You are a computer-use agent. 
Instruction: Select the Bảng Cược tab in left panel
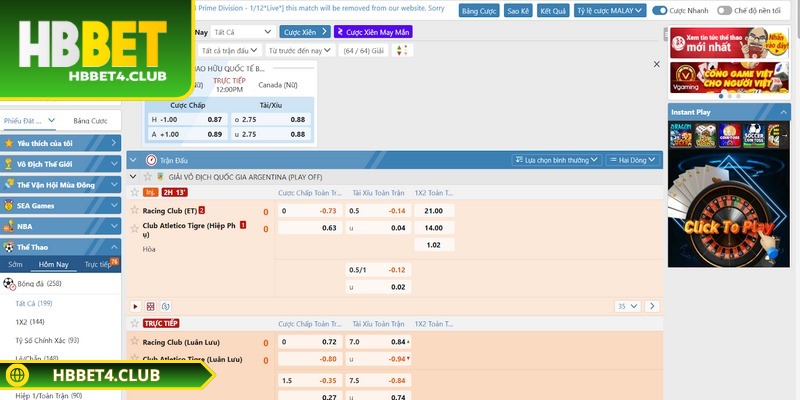pyautogui.click(x=90, y=121)
